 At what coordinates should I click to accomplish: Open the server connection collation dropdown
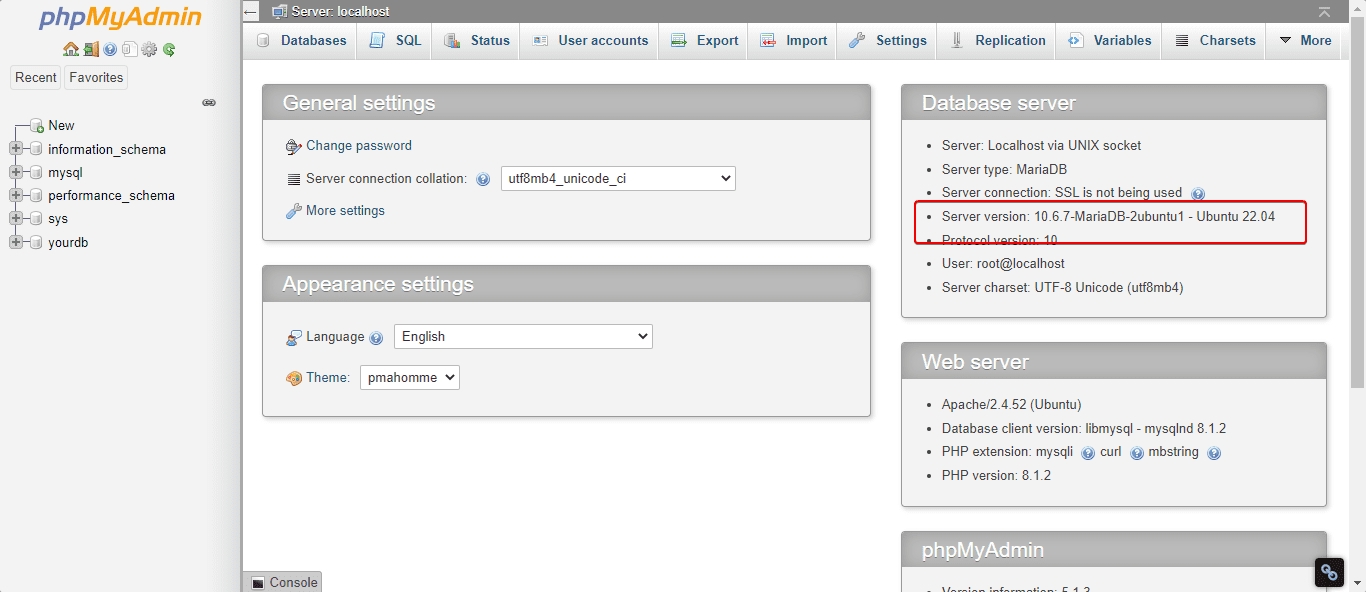617,179
